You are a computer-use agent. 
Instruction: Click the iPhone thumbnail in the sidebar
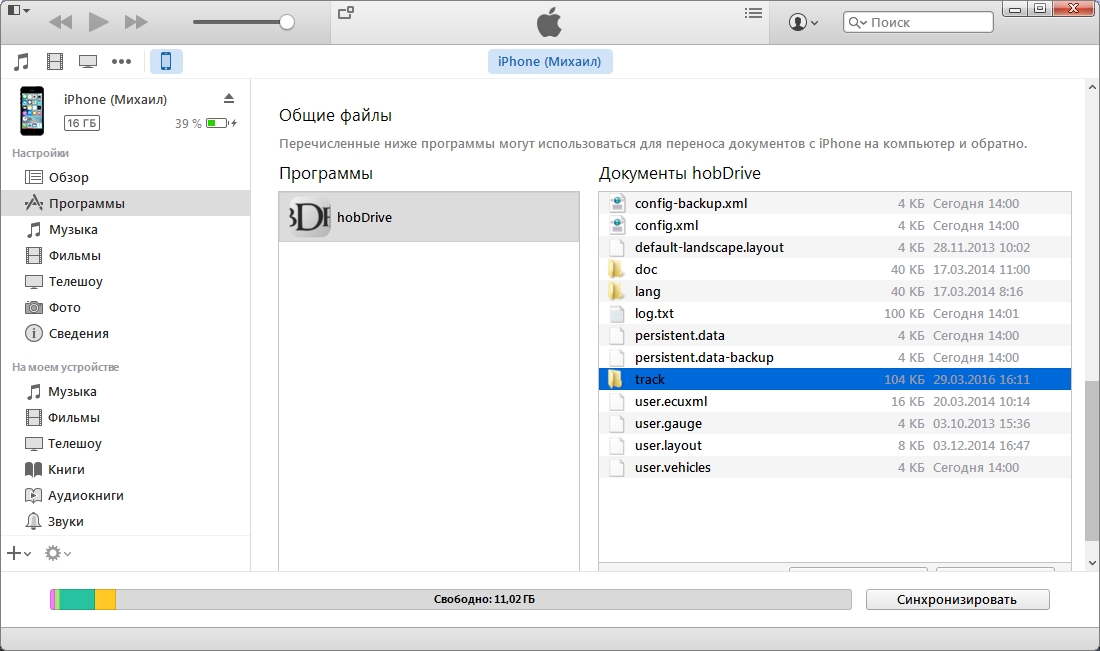pyautogui.click(x=32, y=111)
